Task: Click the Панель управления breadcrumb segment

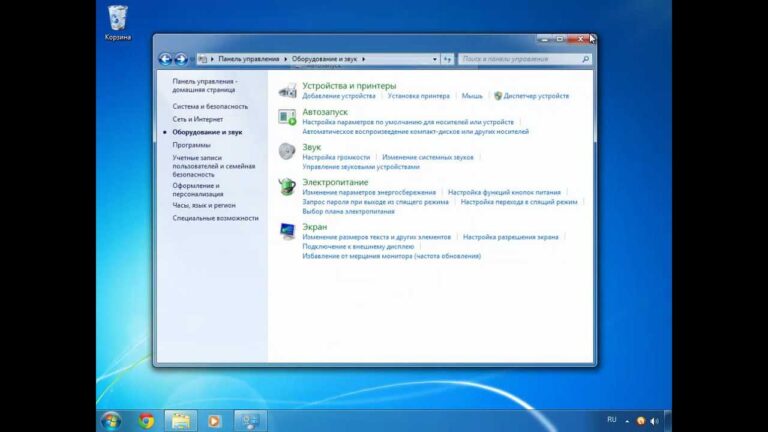Action: coord(249,59)
